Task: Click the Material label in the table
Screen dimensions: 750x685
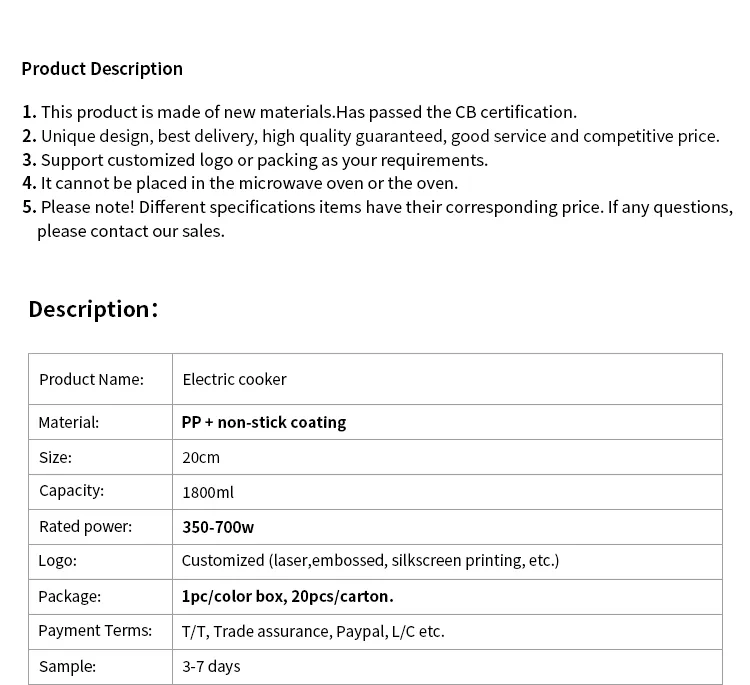Action: point(69,422)
